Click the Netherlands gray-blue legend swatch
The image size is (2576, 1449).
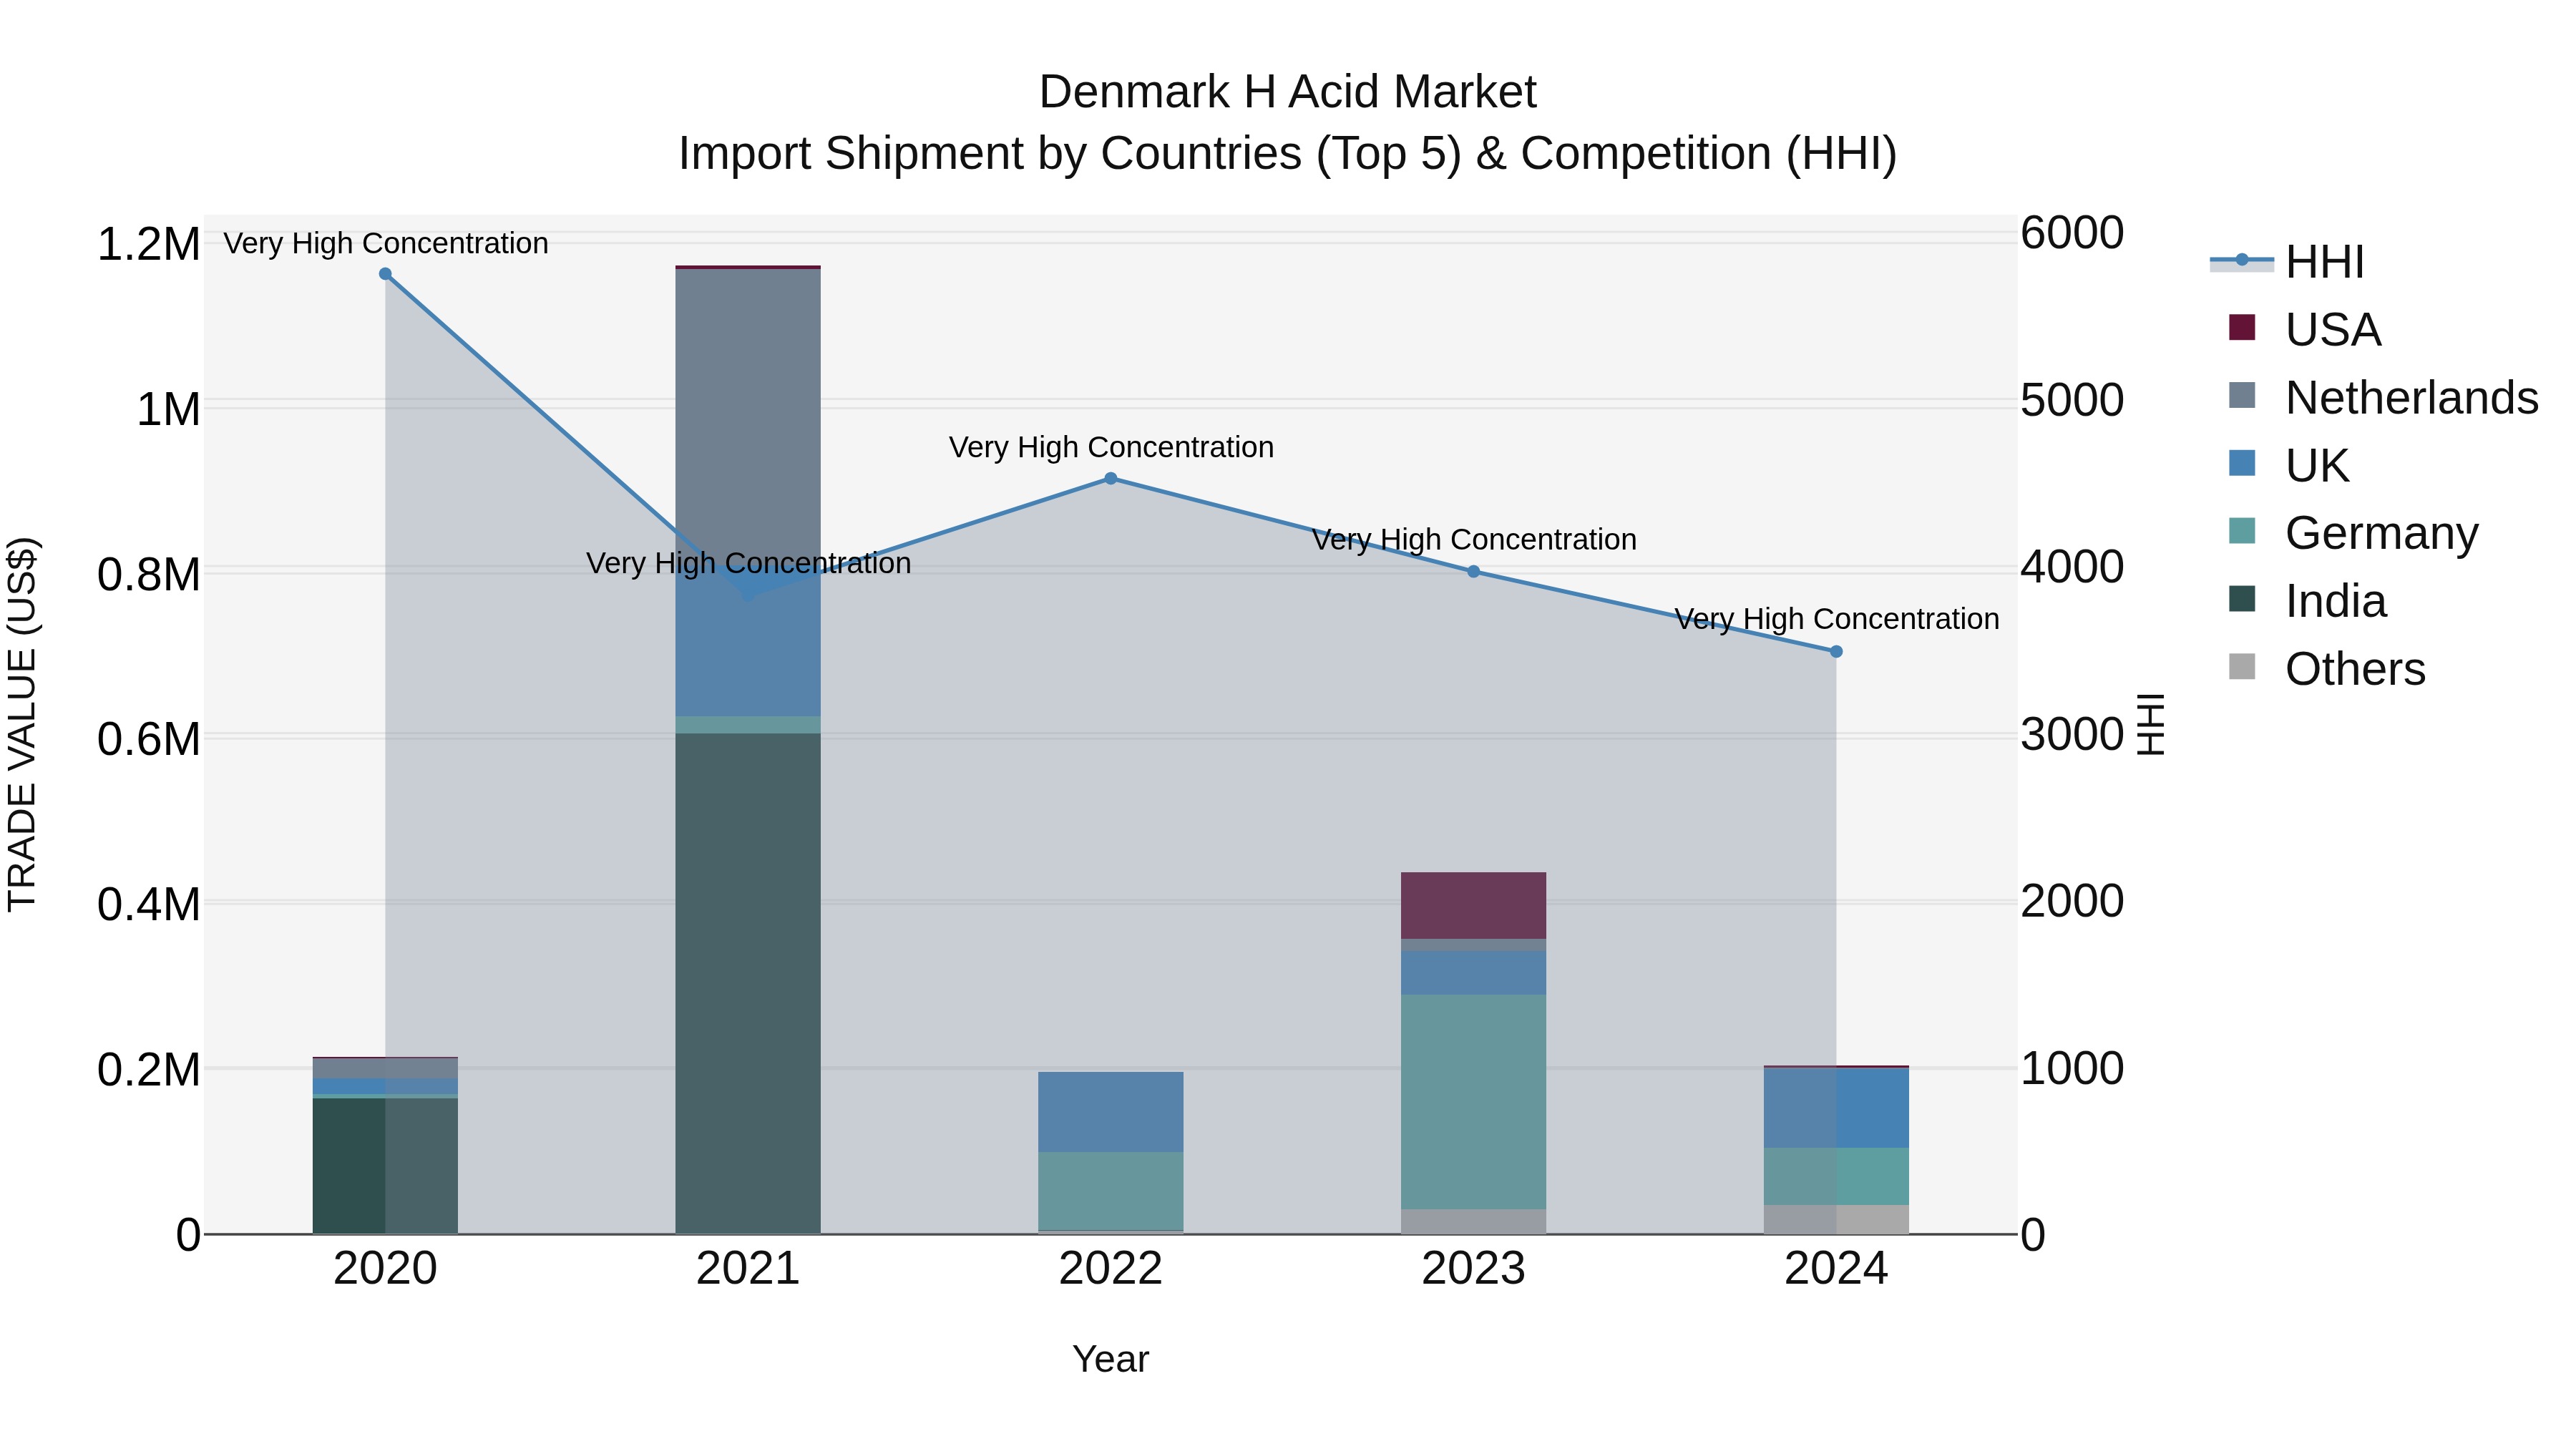(x=2242, y=395)
